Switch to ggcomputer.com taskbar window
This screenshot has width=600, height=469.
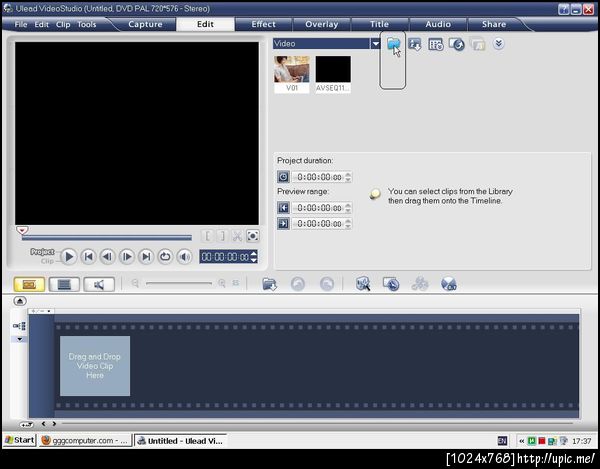(85, 441)
